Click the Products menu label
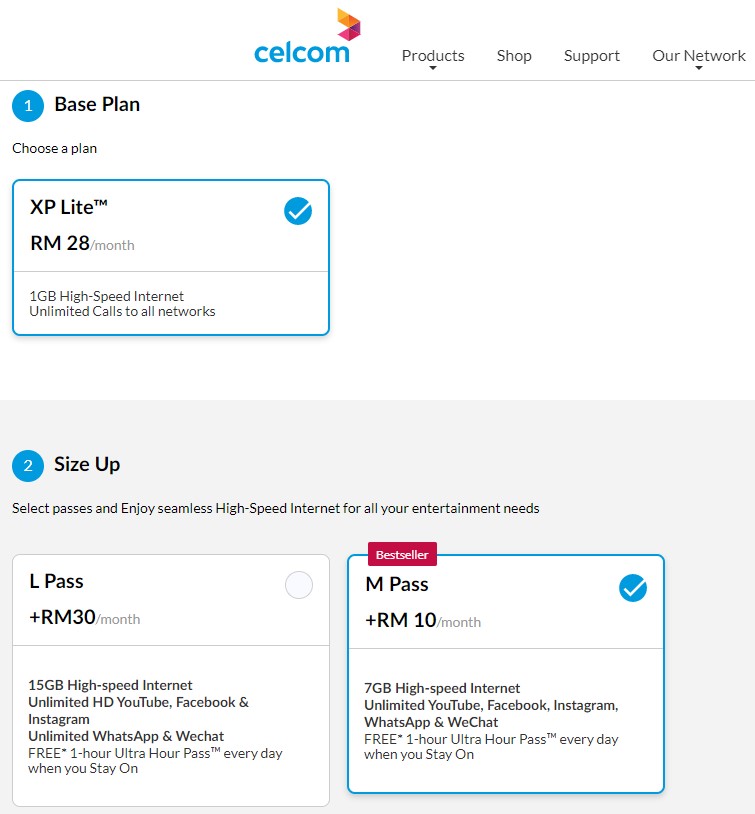The width and height of the screenshot is (755, 814). point(433,56)
